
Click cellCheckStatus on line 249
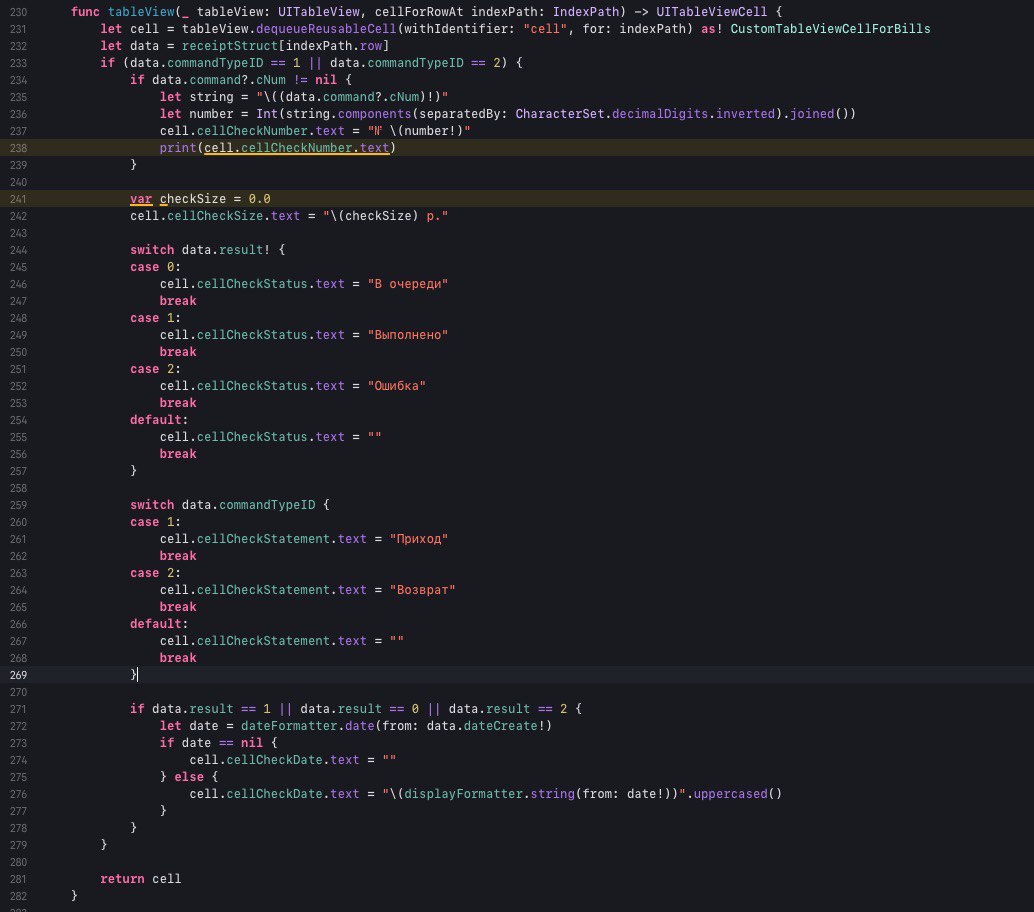252,335
